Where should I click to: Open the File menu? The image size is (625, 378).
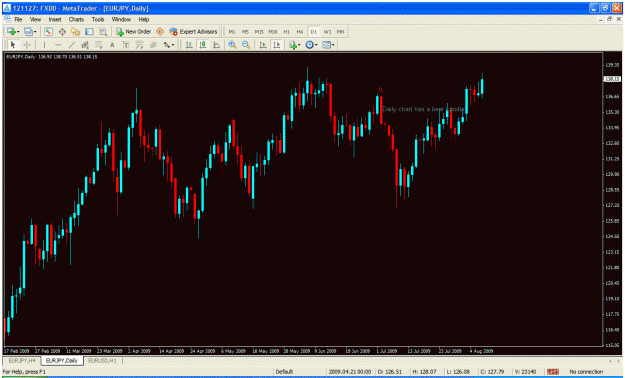click(18, 19)
